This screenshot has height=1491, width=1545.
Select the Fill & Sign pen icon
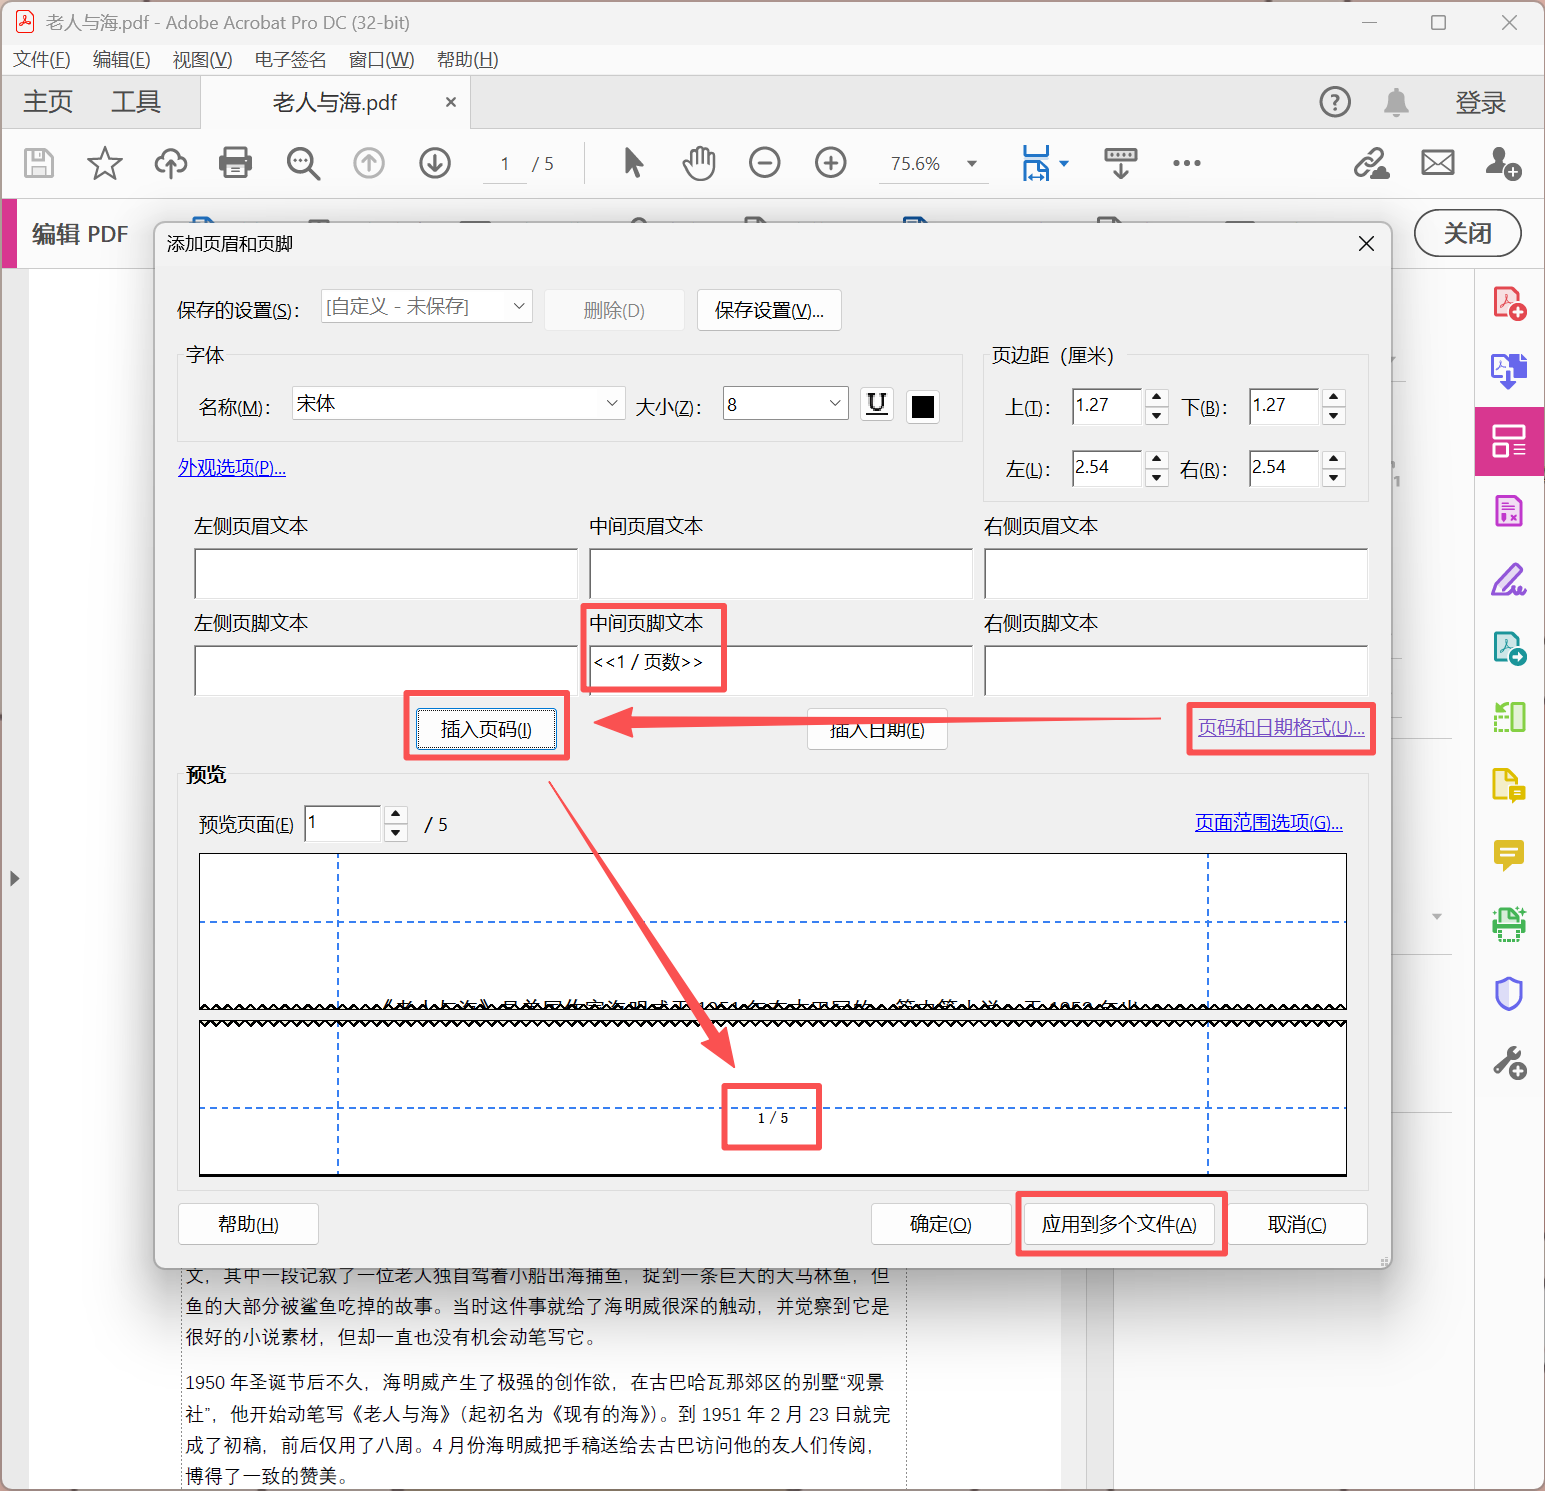(x=1509, y=579)
